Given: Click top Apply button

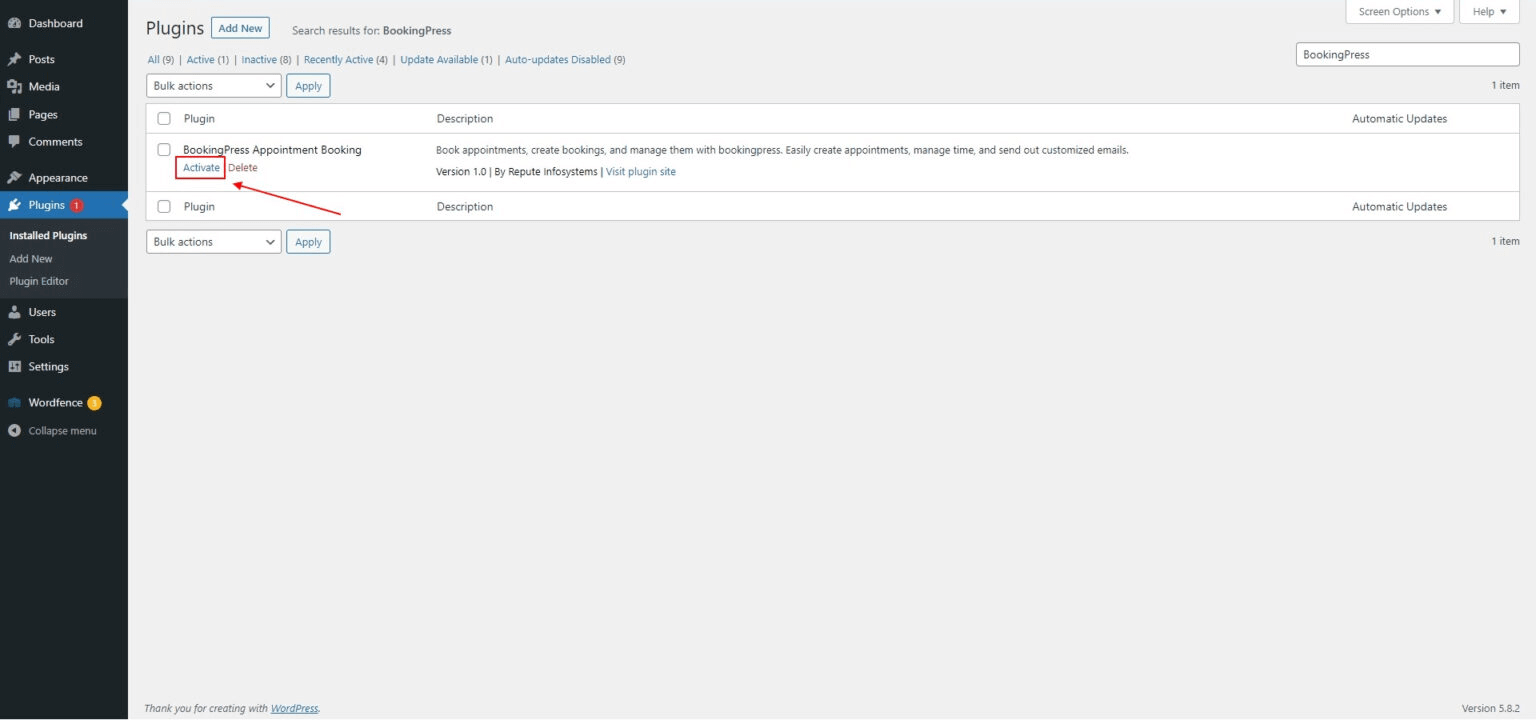Looking at the screenshot, I should click(x=308, y=86).
